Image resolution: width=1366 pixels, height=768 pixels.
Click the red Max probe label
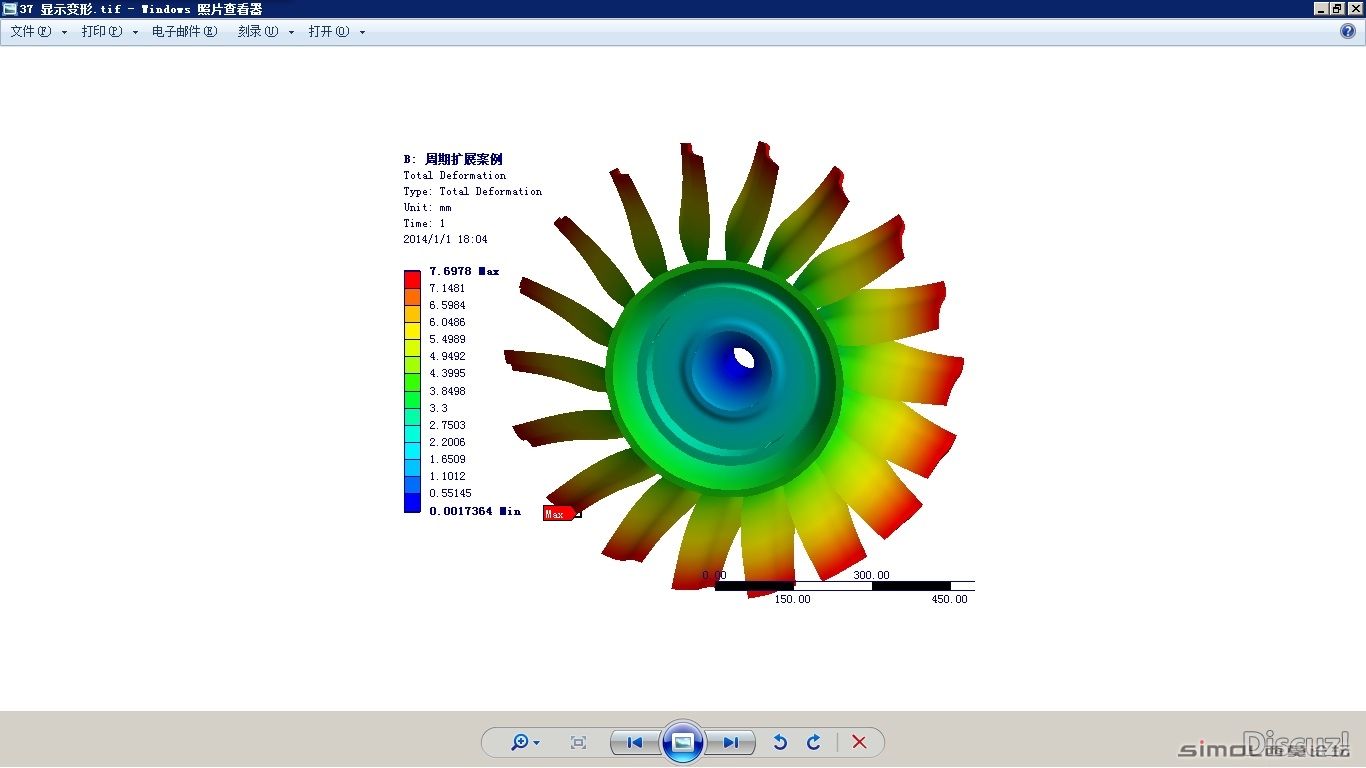558,513
